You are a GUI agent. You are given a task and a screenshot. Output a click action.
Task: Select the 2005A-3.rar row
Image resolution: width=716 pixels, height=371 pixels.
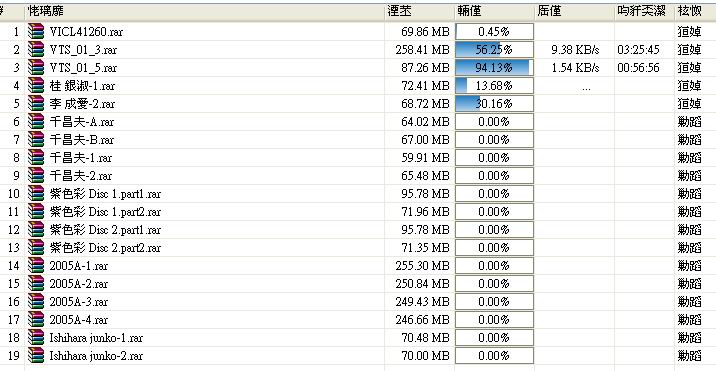click(x=358, y=302)
